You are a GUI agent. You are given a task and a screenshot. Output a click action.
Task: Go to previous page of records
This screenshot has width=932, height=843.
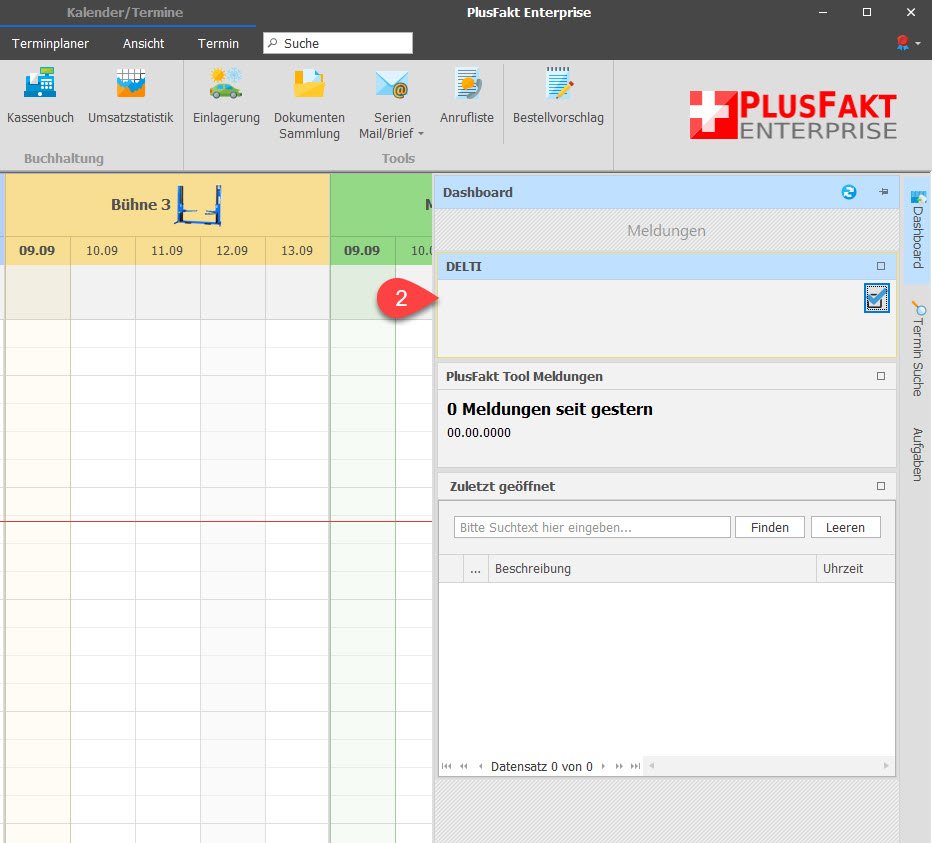click(464, 766)
